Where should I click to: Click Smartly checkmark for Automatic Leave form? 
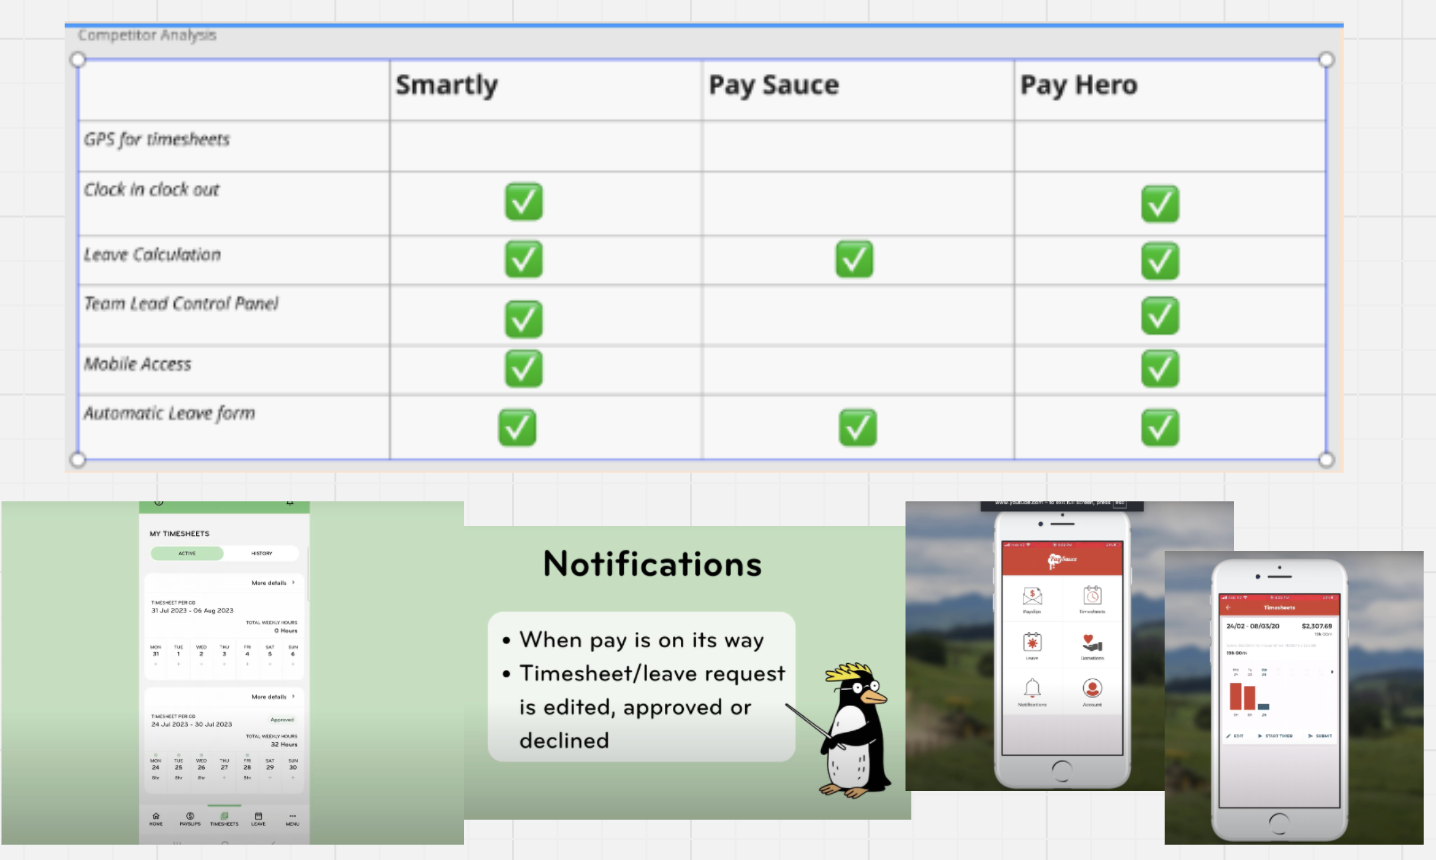[x=517, y=427]
